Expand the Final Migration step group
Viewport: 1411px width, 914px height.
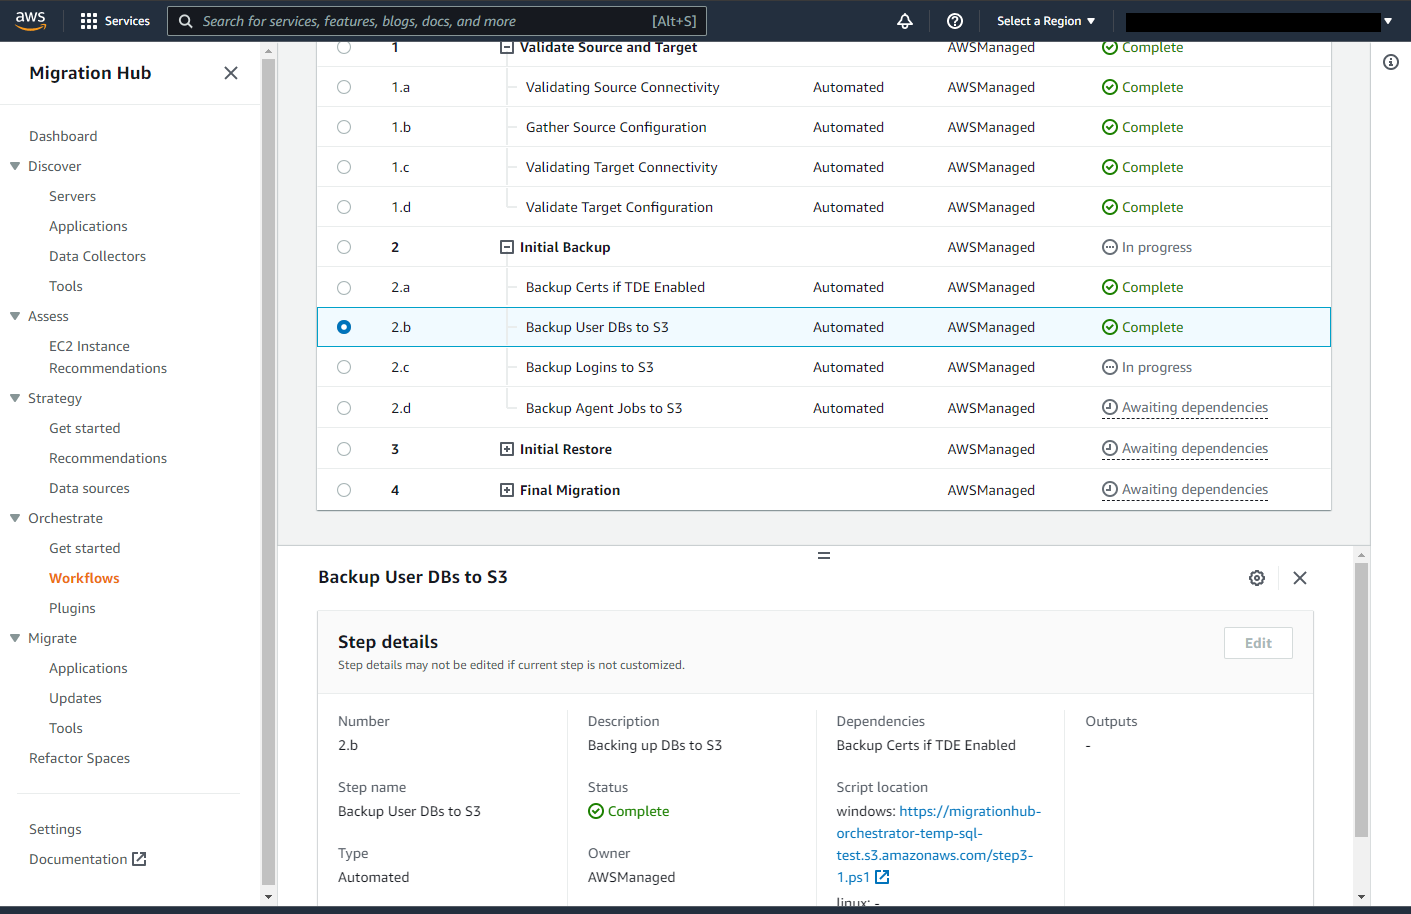point(507,490)
